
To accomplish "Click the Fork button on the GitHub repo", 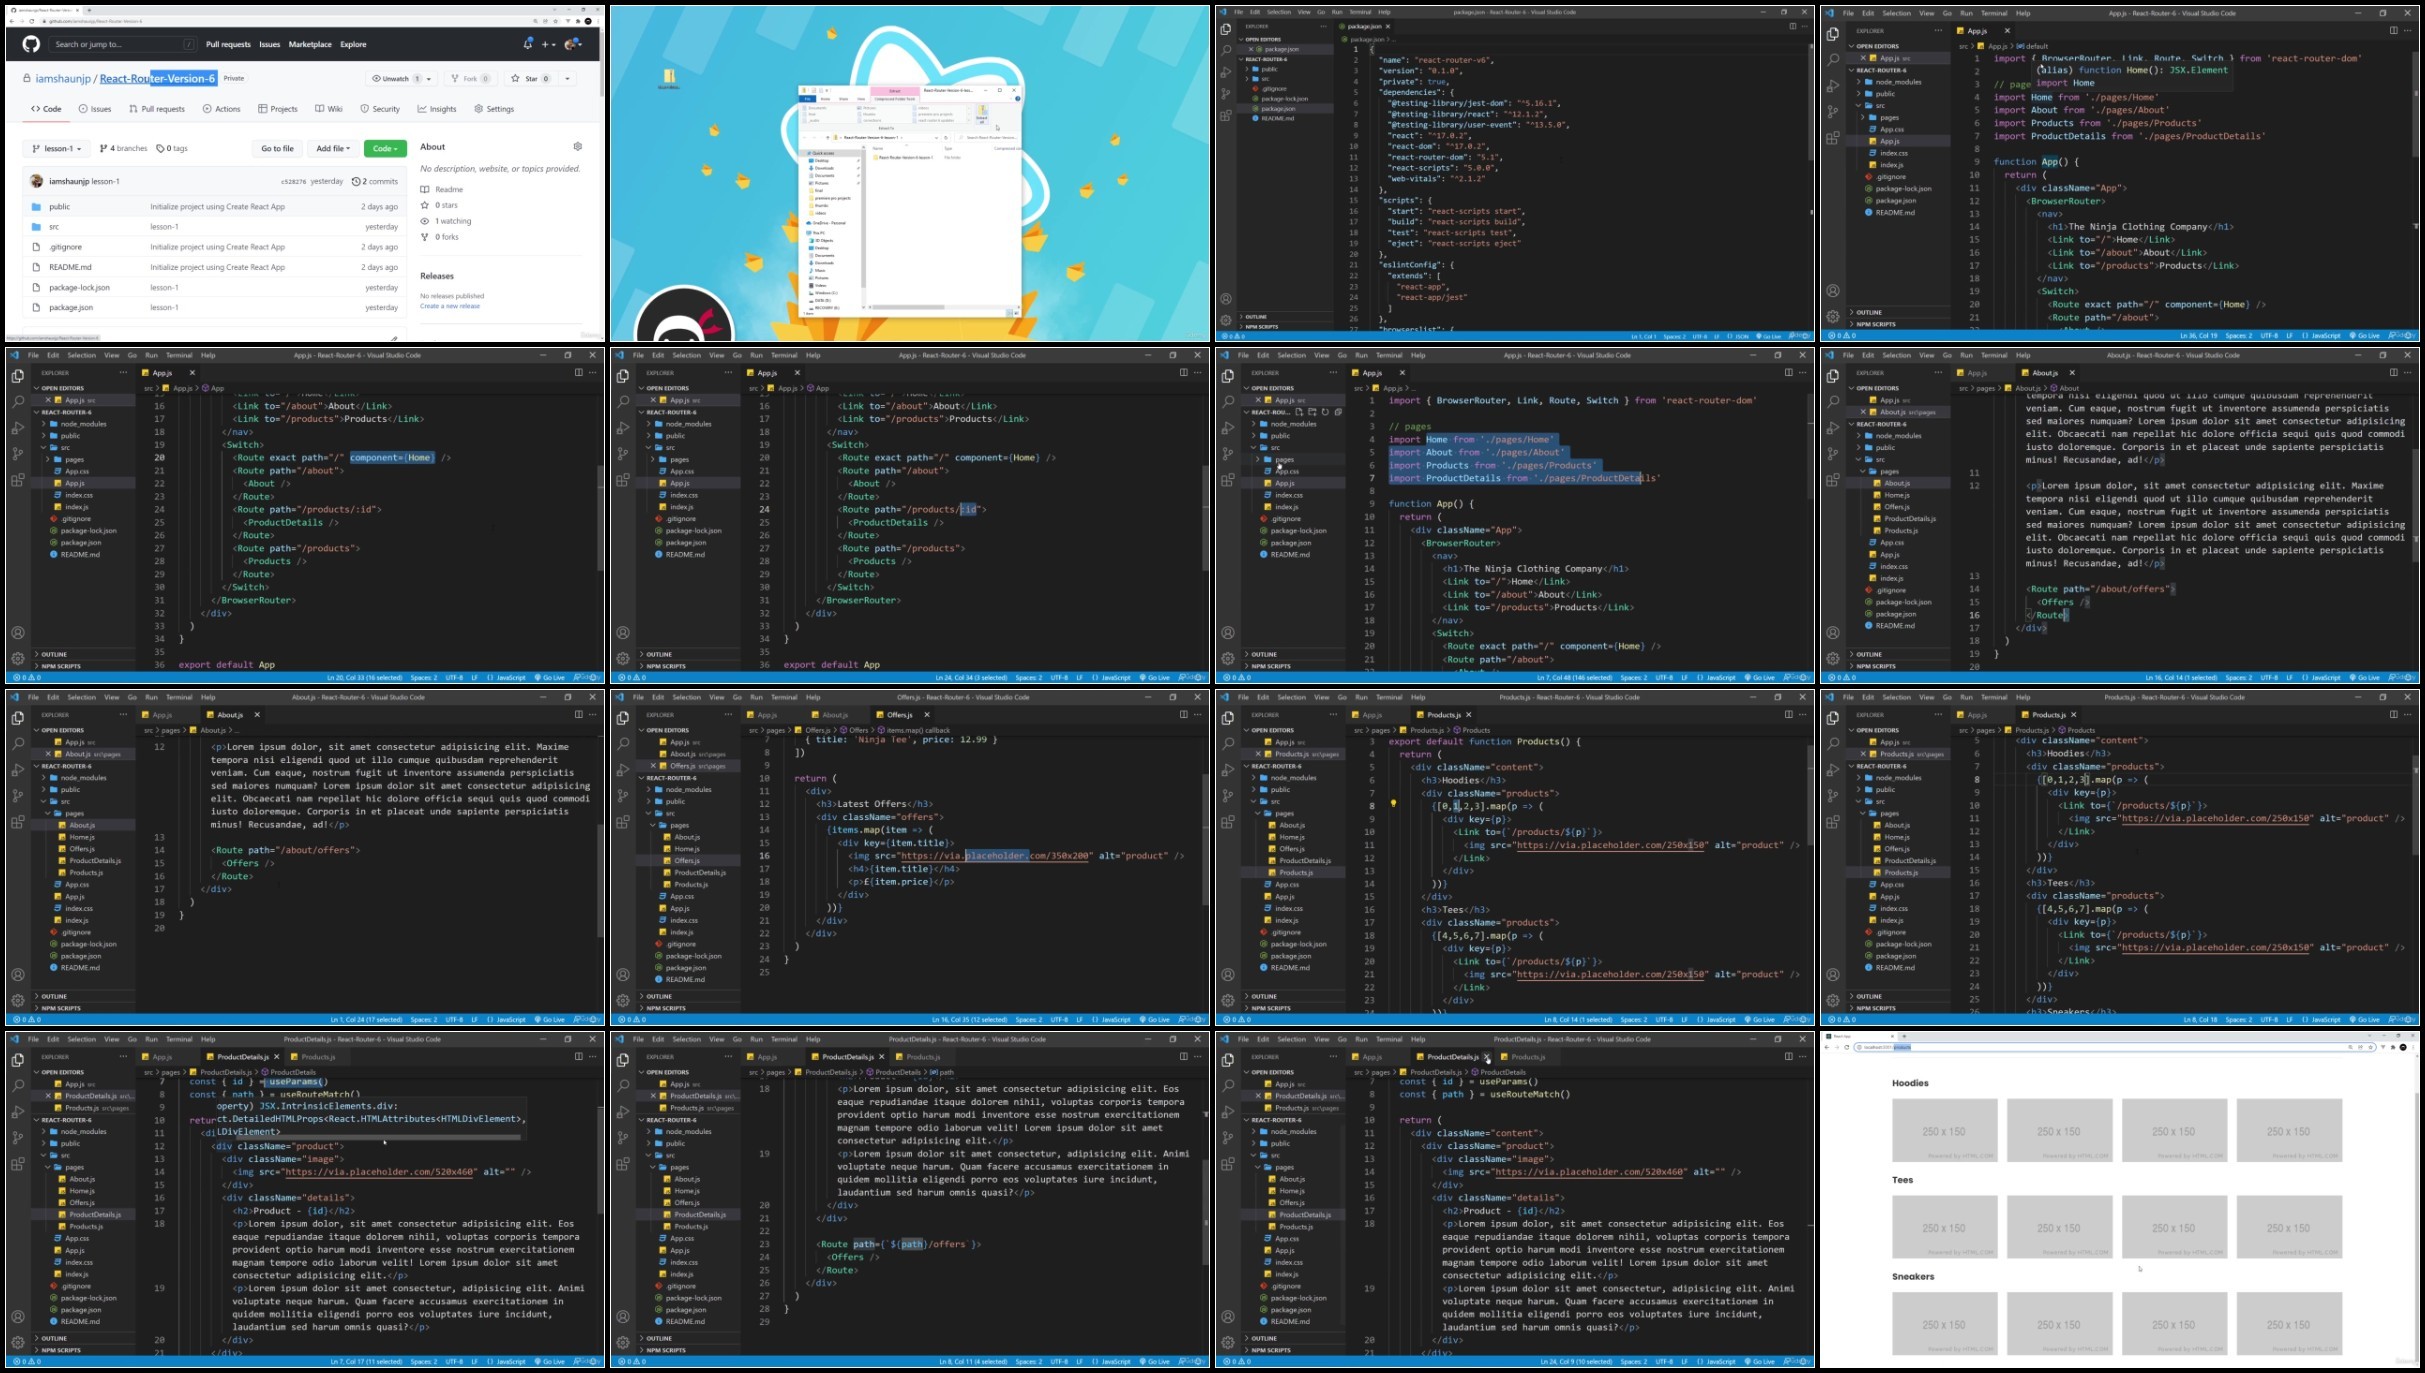I will pyautogui.click(x=469, y=78).
